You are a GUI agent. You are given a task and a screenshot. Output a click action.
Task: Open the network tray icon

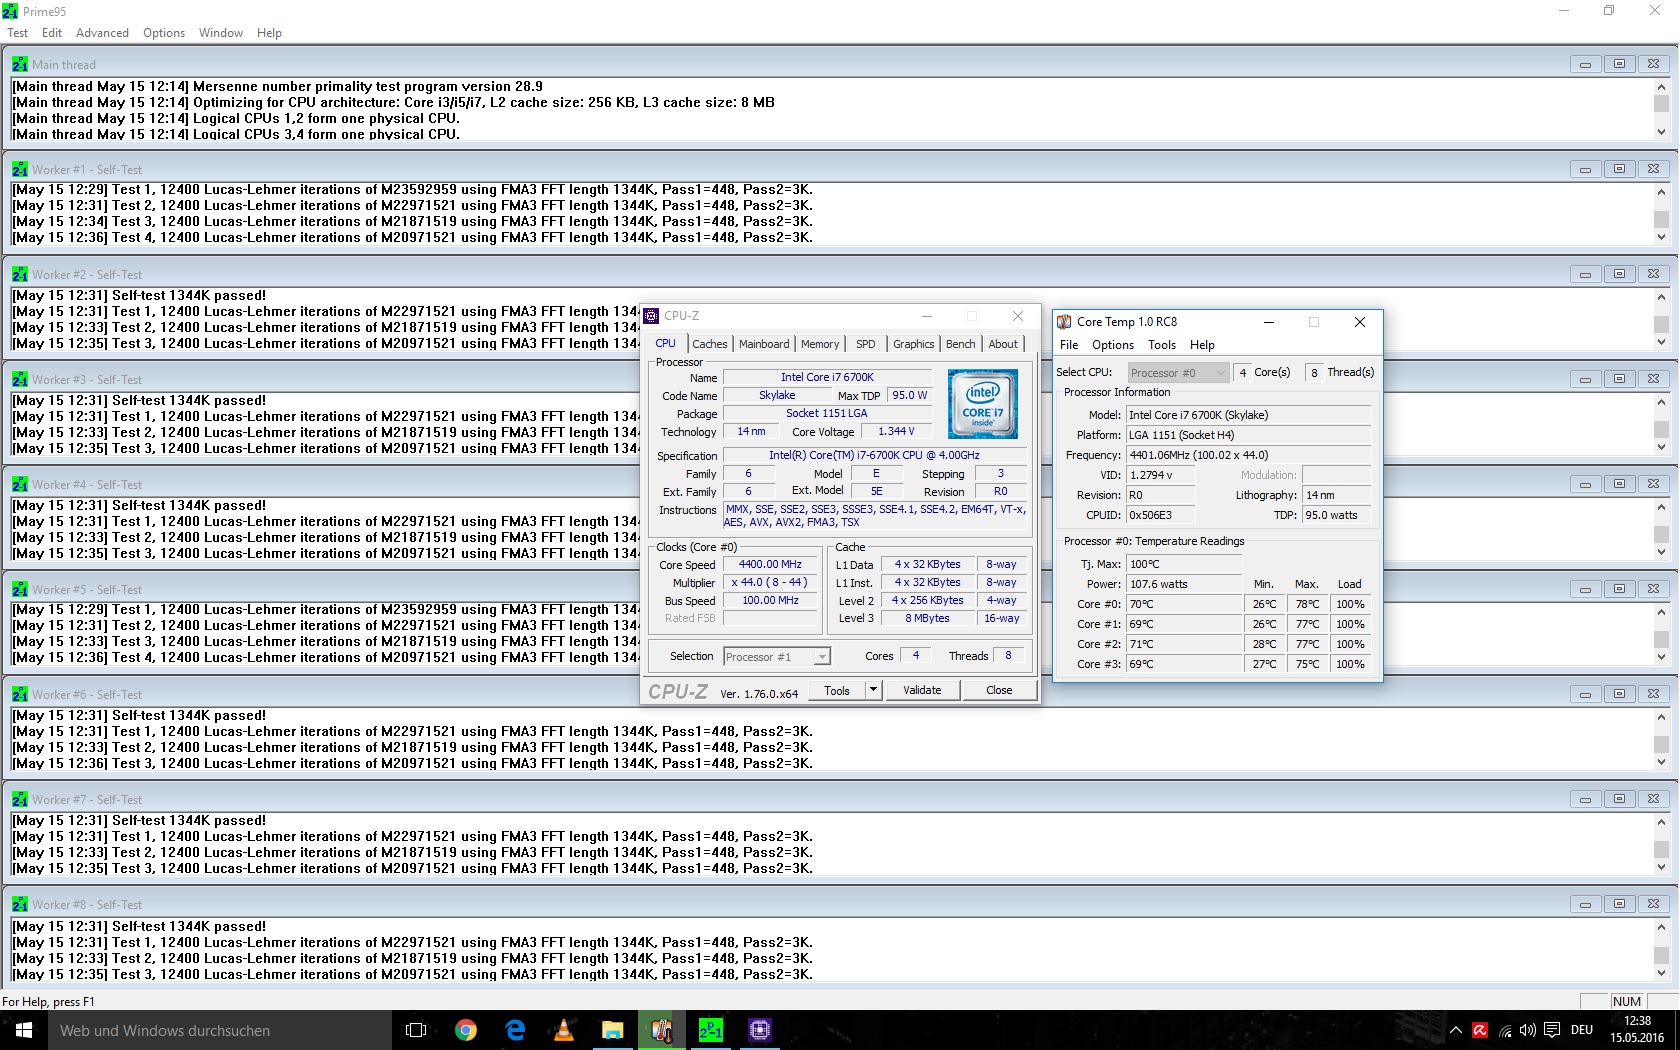(1505, 1030)
